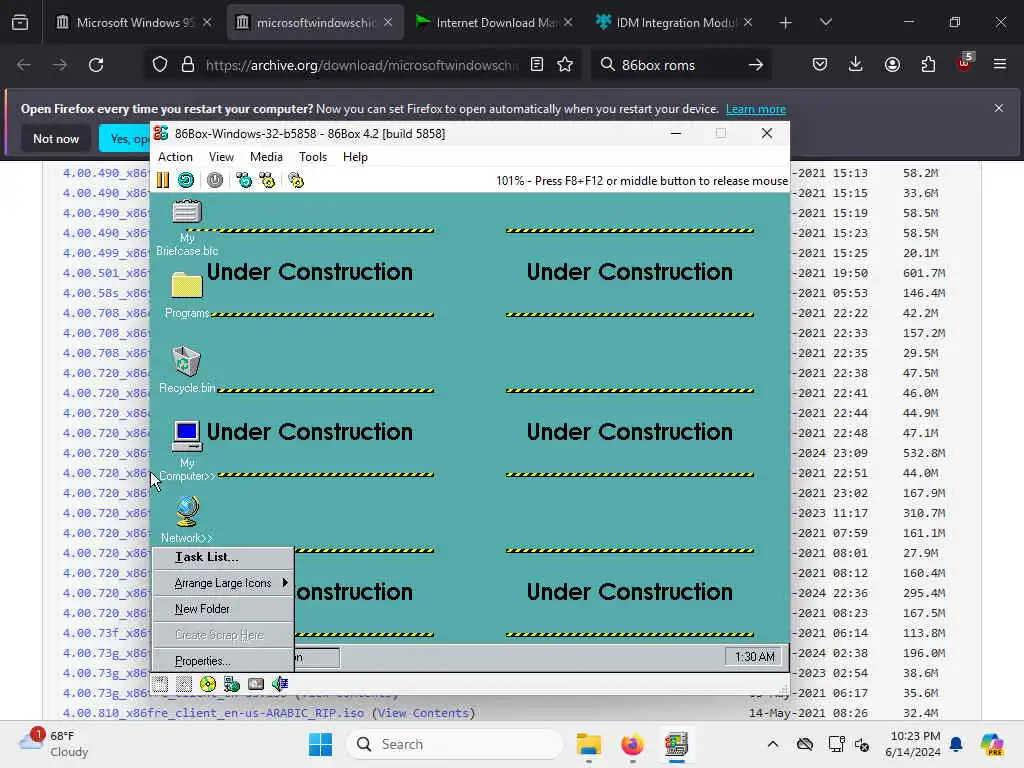Open 86Box settings via the toolbar gear icon

pos(296,180)
